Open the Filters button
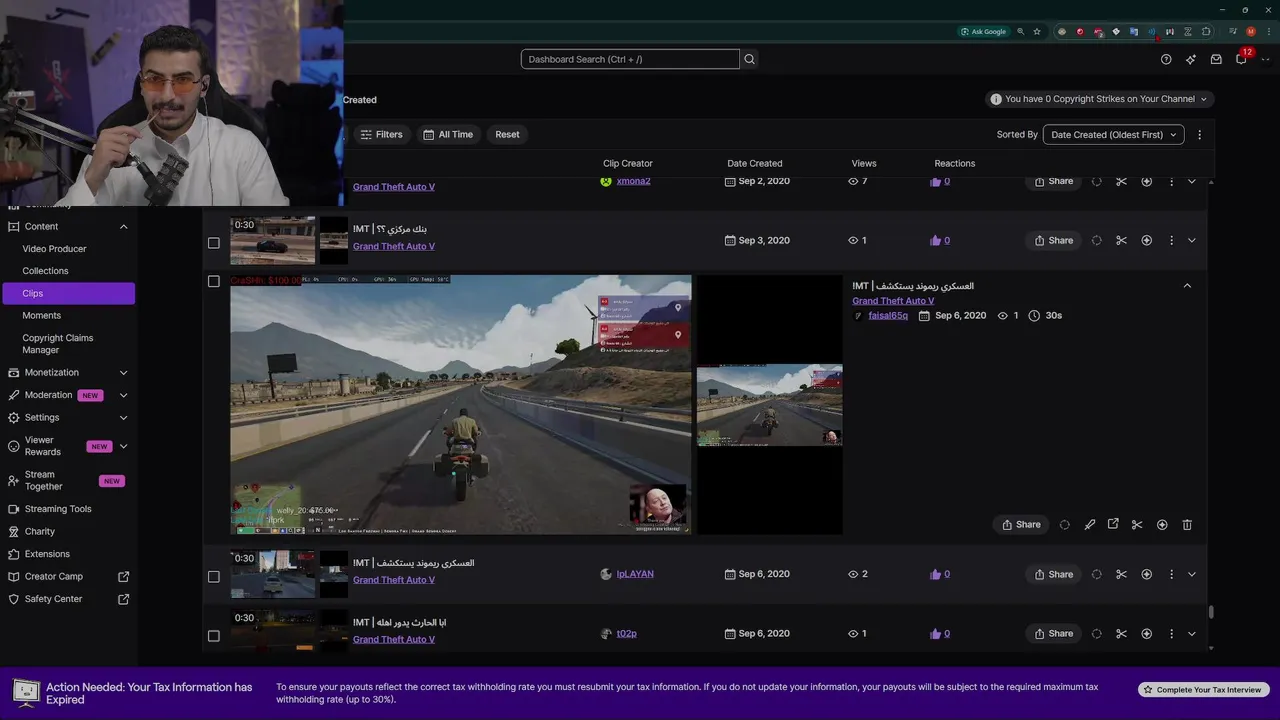Image resolution: width=1280 pixels, height=720 pixels. pos(381,134)
